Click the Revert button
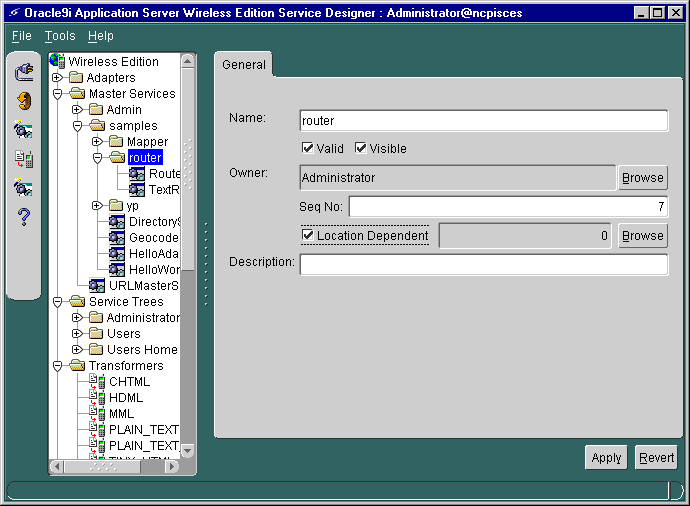This screenshot has width=690, height=506. point(656,458)
